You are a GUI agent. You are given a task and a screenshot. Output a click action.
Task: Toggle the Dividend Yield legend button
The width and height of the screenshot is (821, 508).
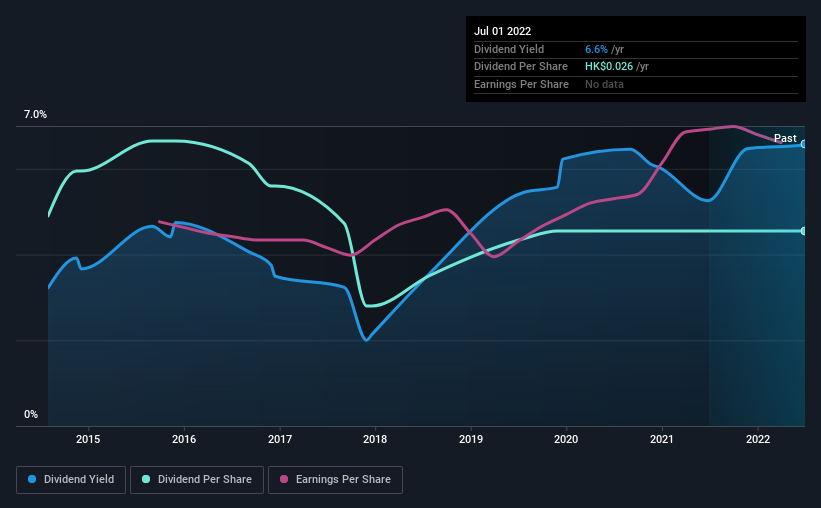click(71, 480)
